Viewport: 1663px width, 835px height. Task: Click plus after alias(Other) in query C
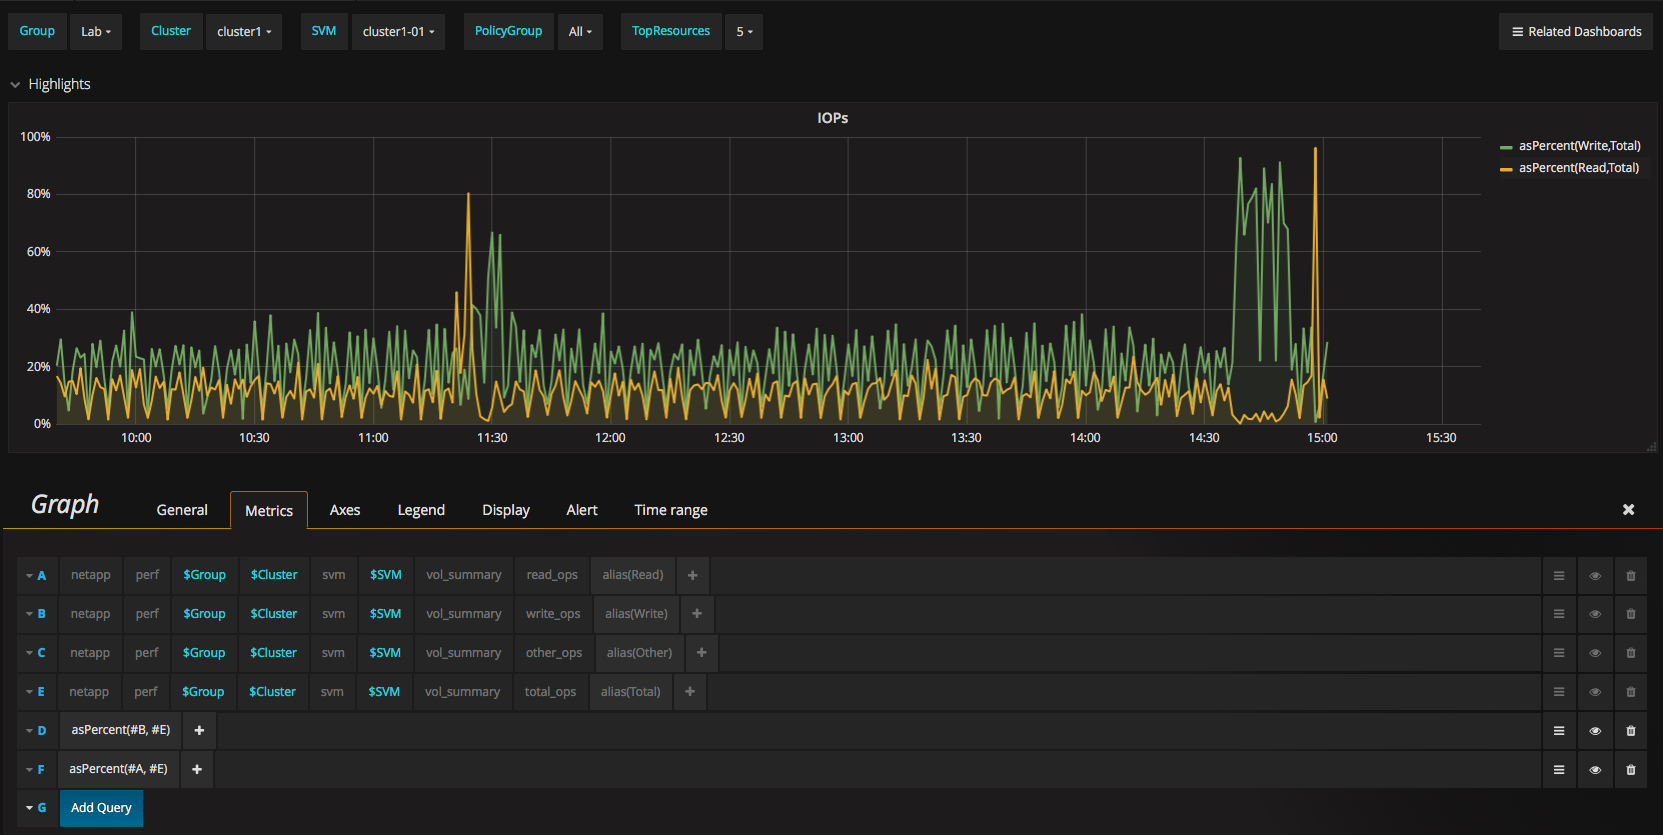point(701,653)
